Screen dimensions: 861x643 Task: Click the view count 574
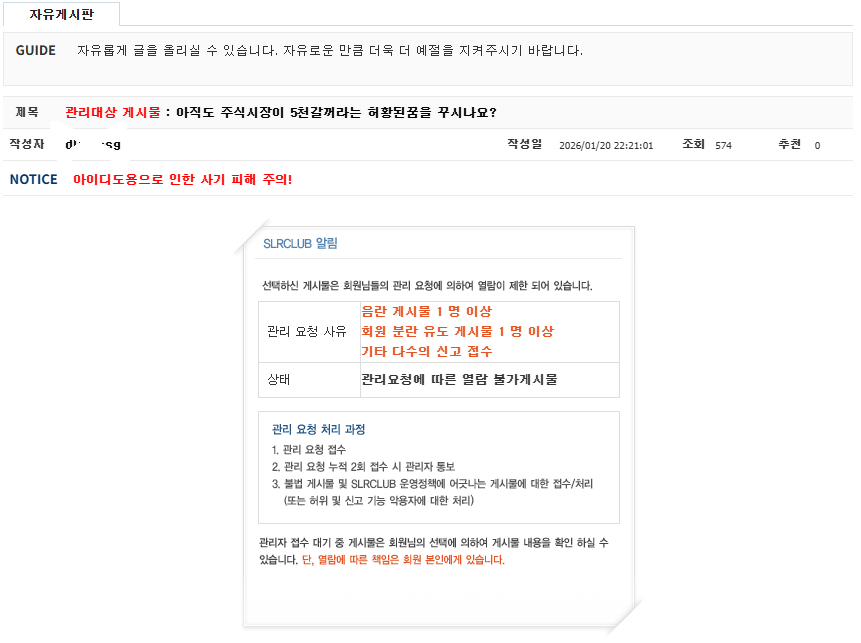[x=723, y=145]
